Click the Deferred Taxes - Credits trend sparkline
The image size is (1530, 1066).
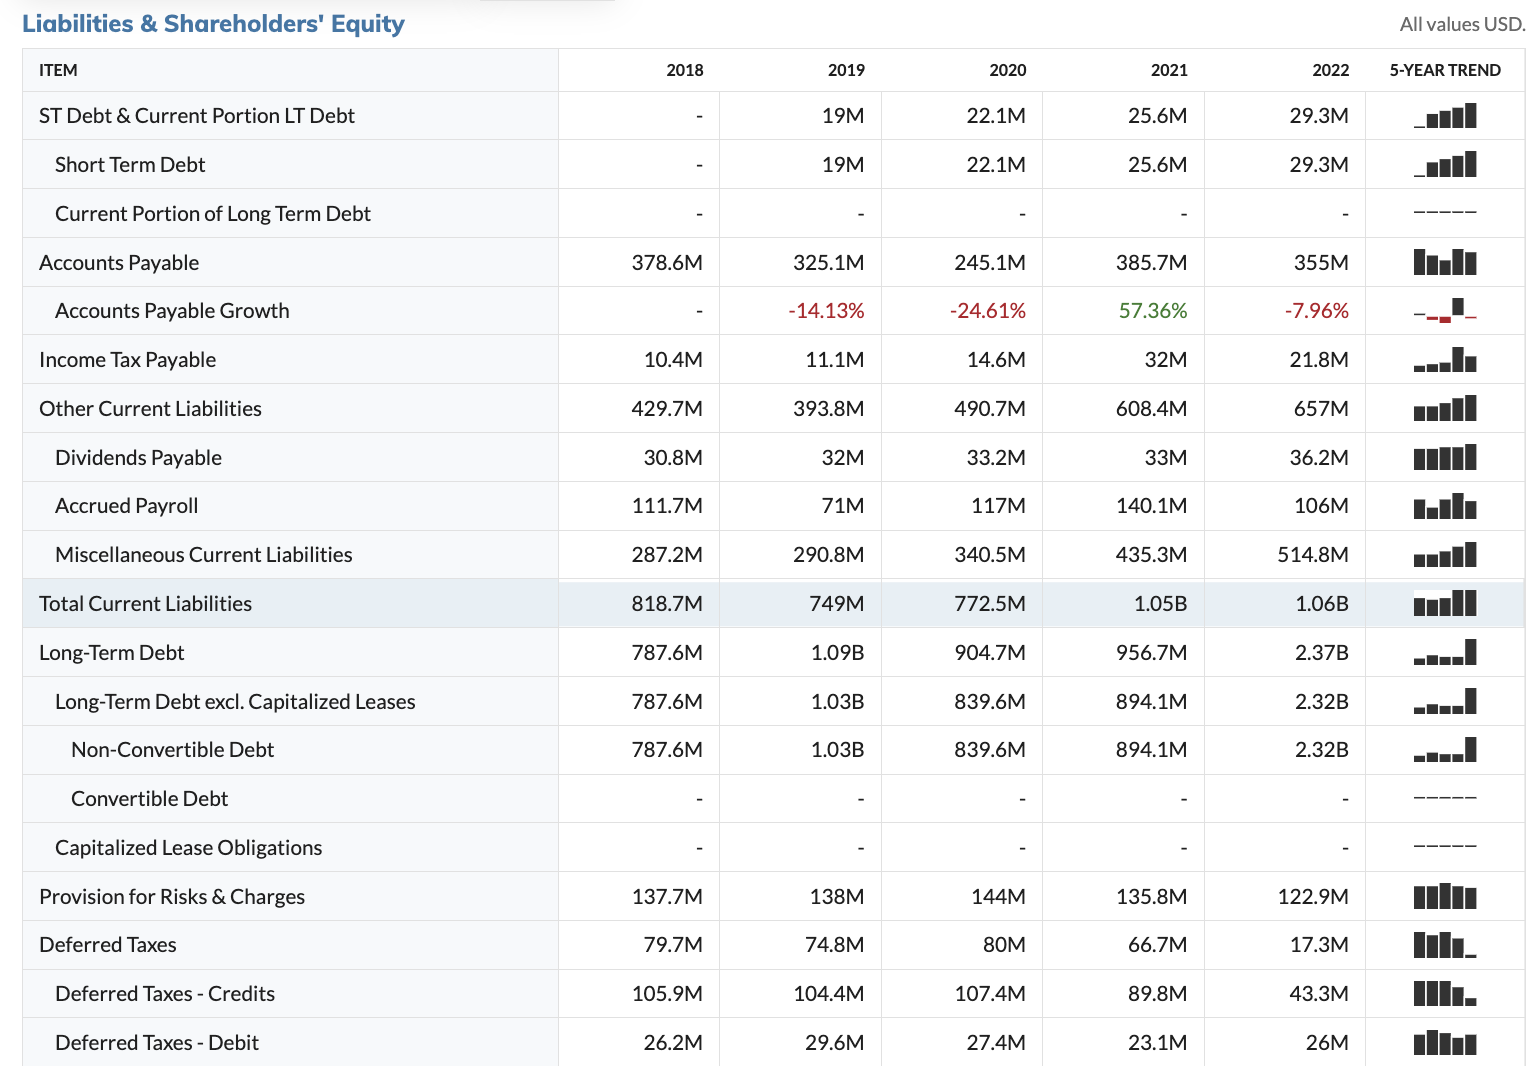[x=1445, y=994]
